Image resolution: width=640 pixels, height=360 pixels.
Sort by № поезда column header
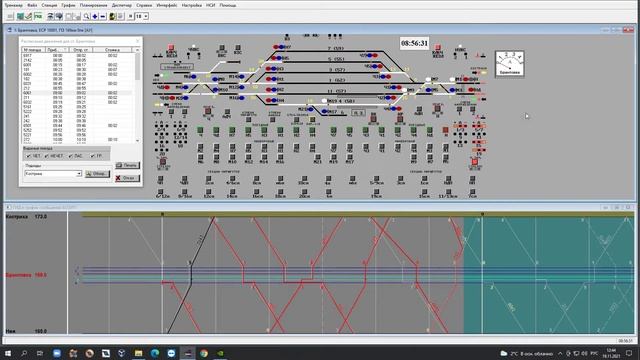(33, 50)
